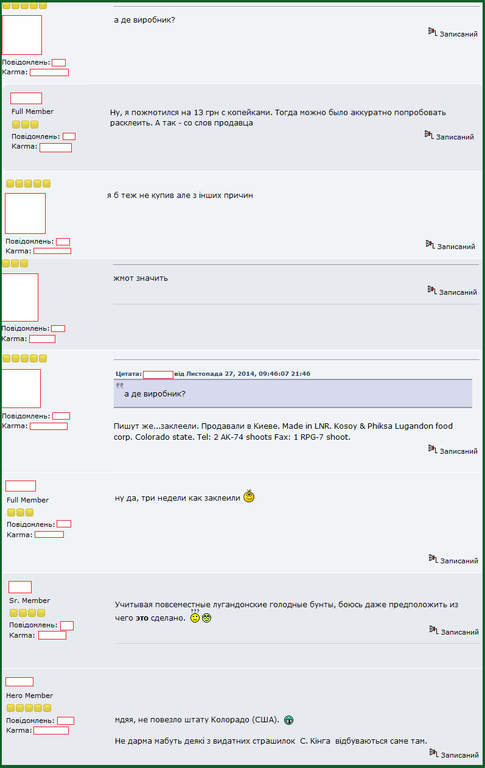Screen dimensions: 485x768
Task: Click the green sick-face smiley
Action: pyautogui.click(x=207, y=618)
